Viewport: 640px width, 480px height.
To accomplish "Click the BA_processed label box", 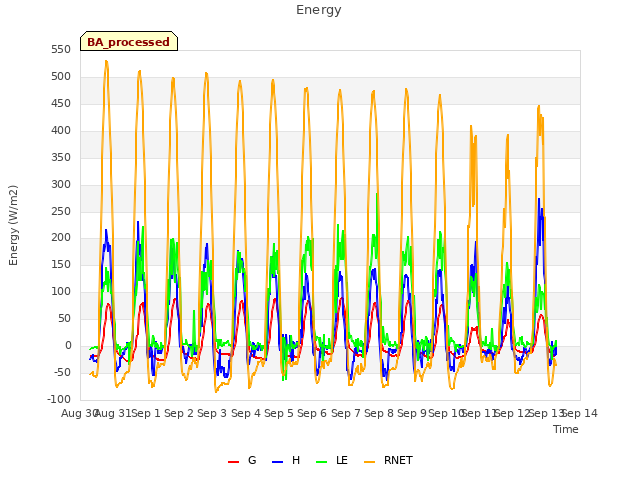I will click(129, 41).
